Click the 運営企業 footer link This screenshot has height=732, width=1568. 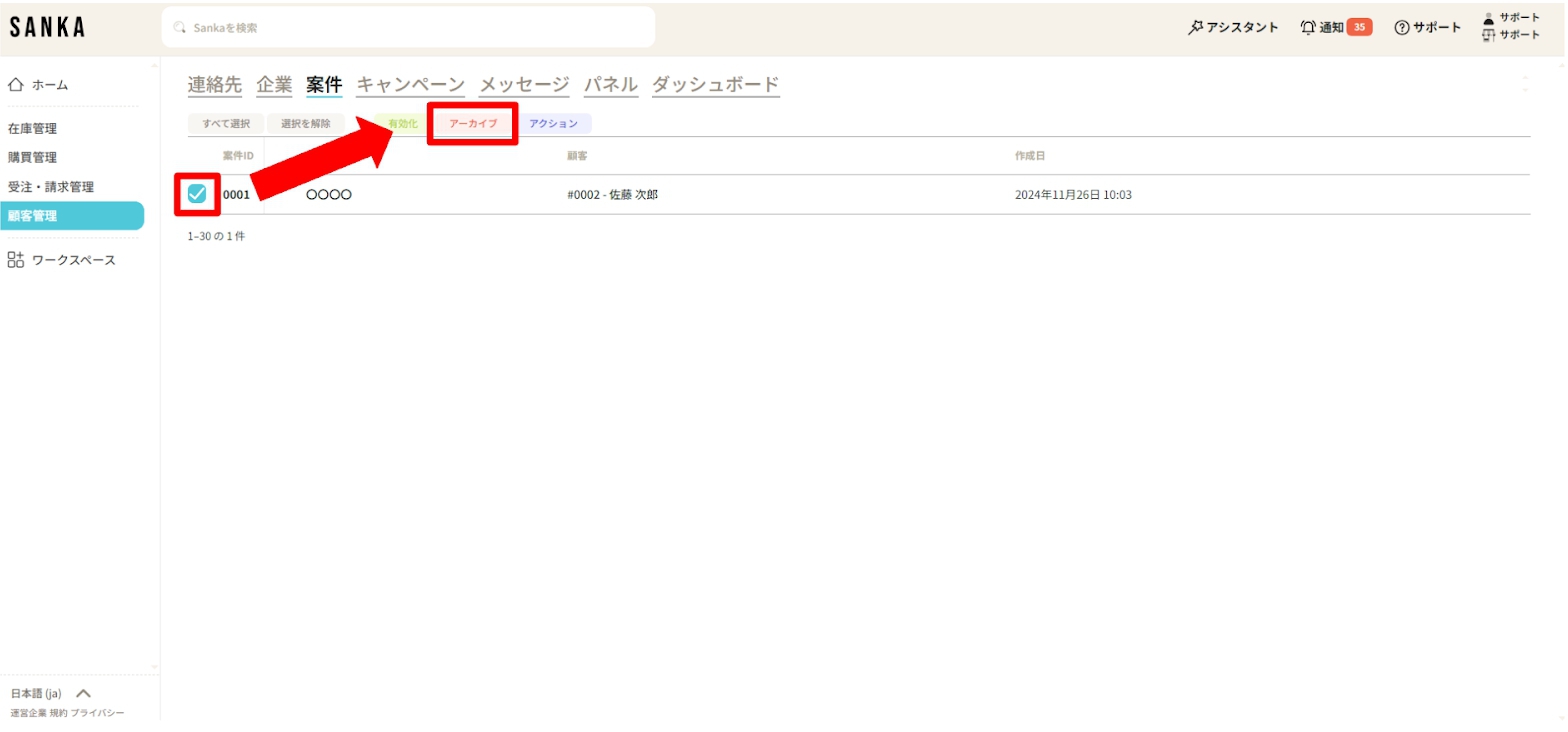[x=28, y=713]
